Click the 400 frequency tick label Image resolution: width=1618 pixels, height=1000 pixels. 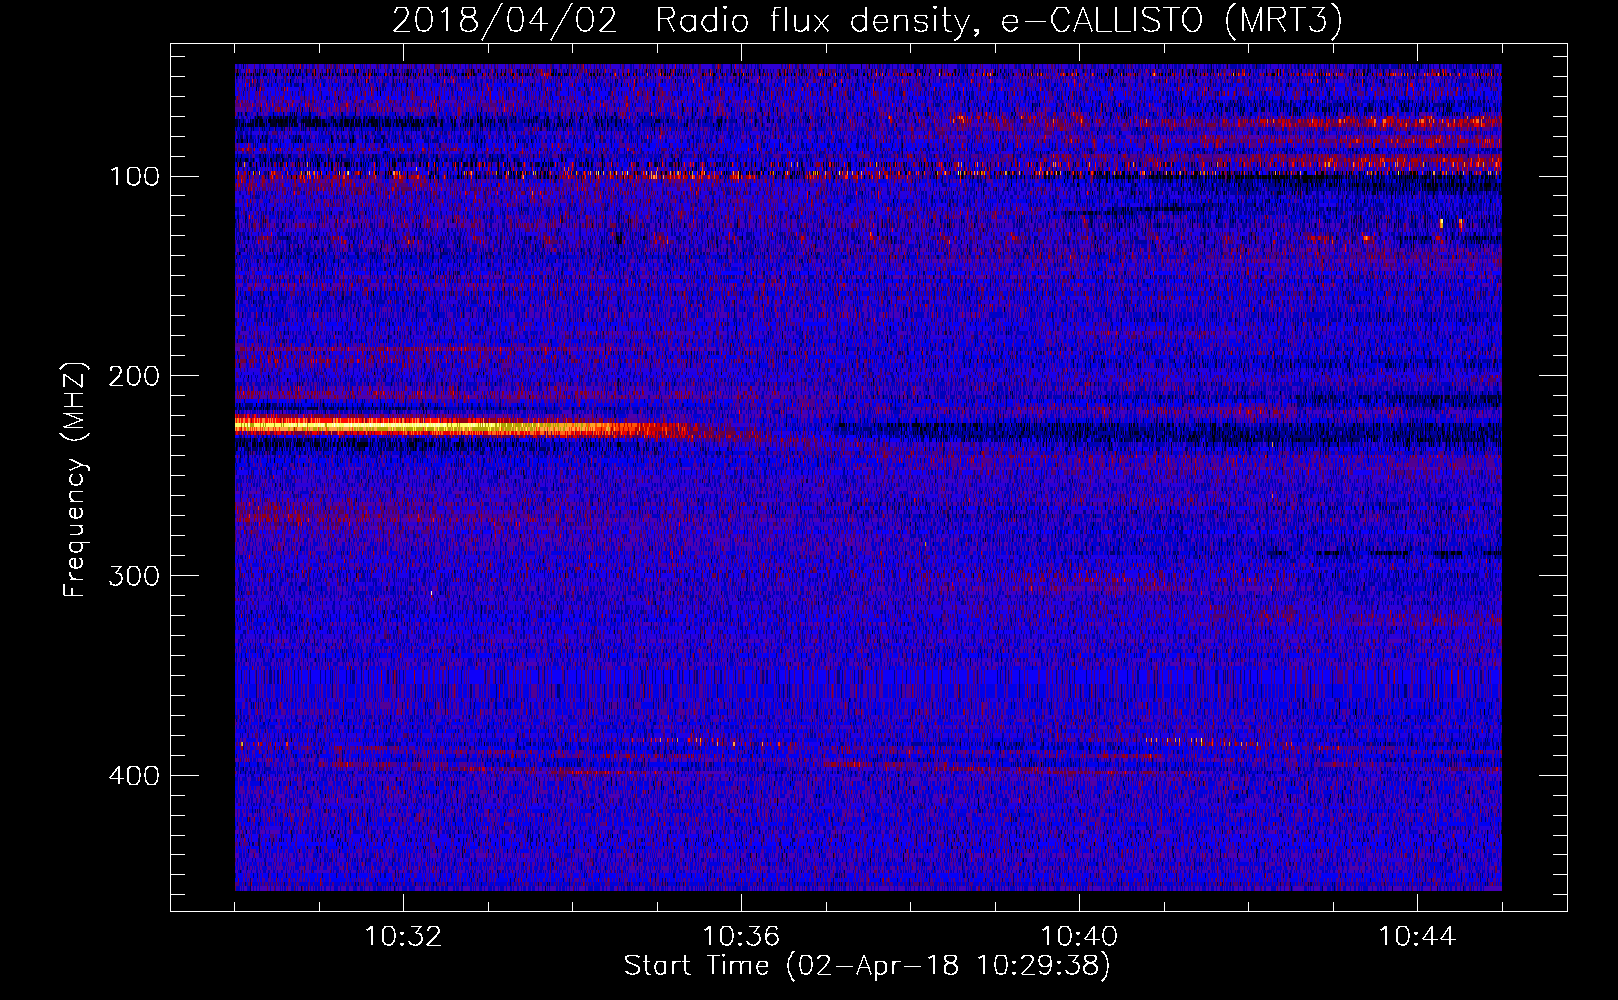click(135, 777)
